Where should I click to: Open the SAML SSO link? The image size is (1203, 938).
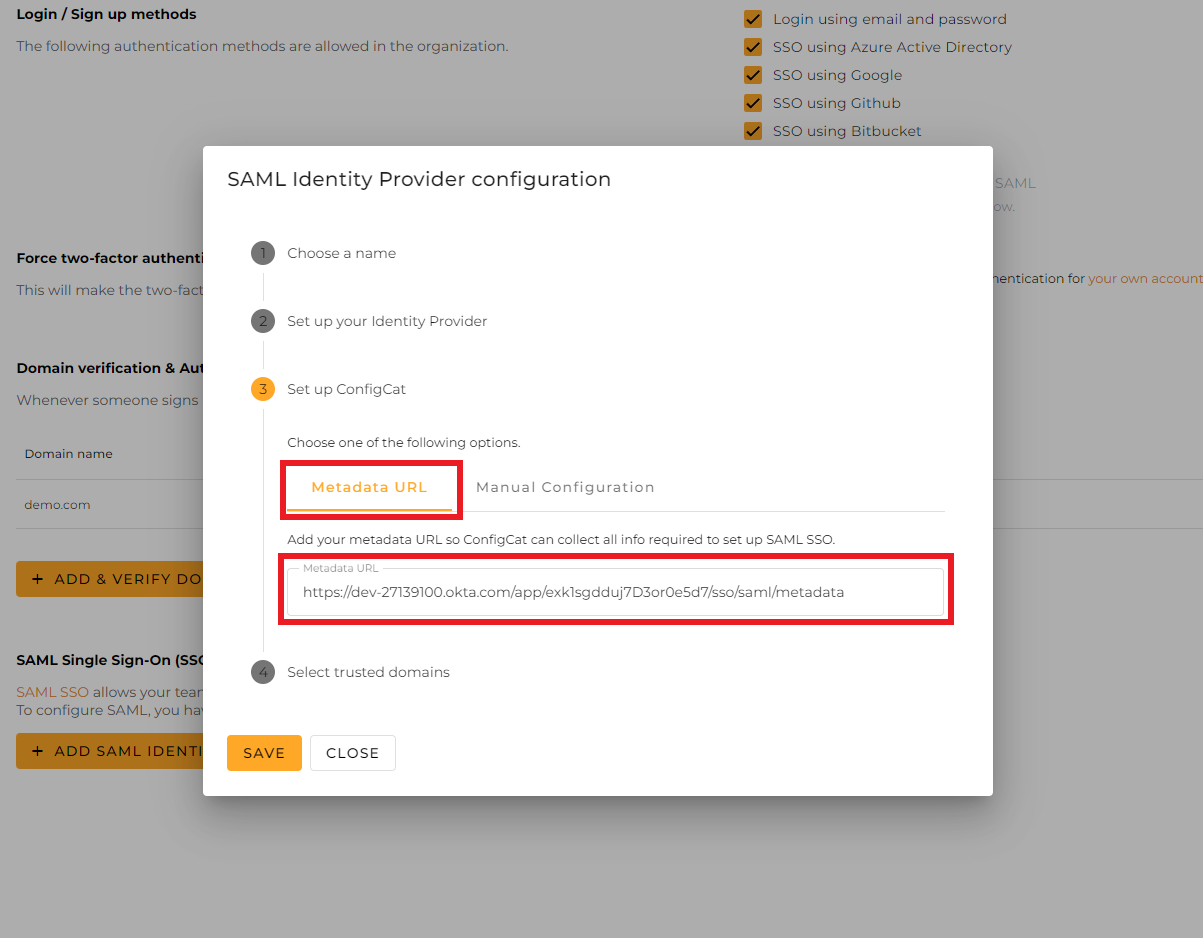click(52, 692)
